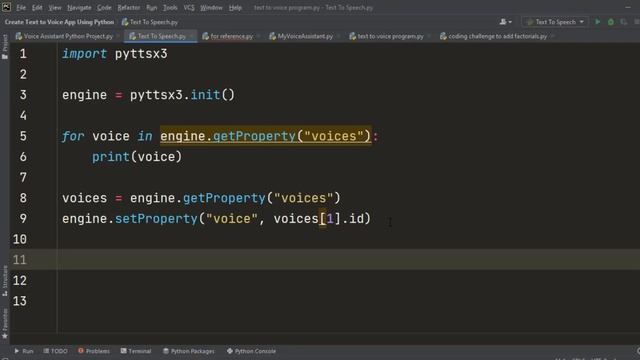The height and width of the screenshot is (360, 640).
Task: Open the Window menu
Action: 211,8
